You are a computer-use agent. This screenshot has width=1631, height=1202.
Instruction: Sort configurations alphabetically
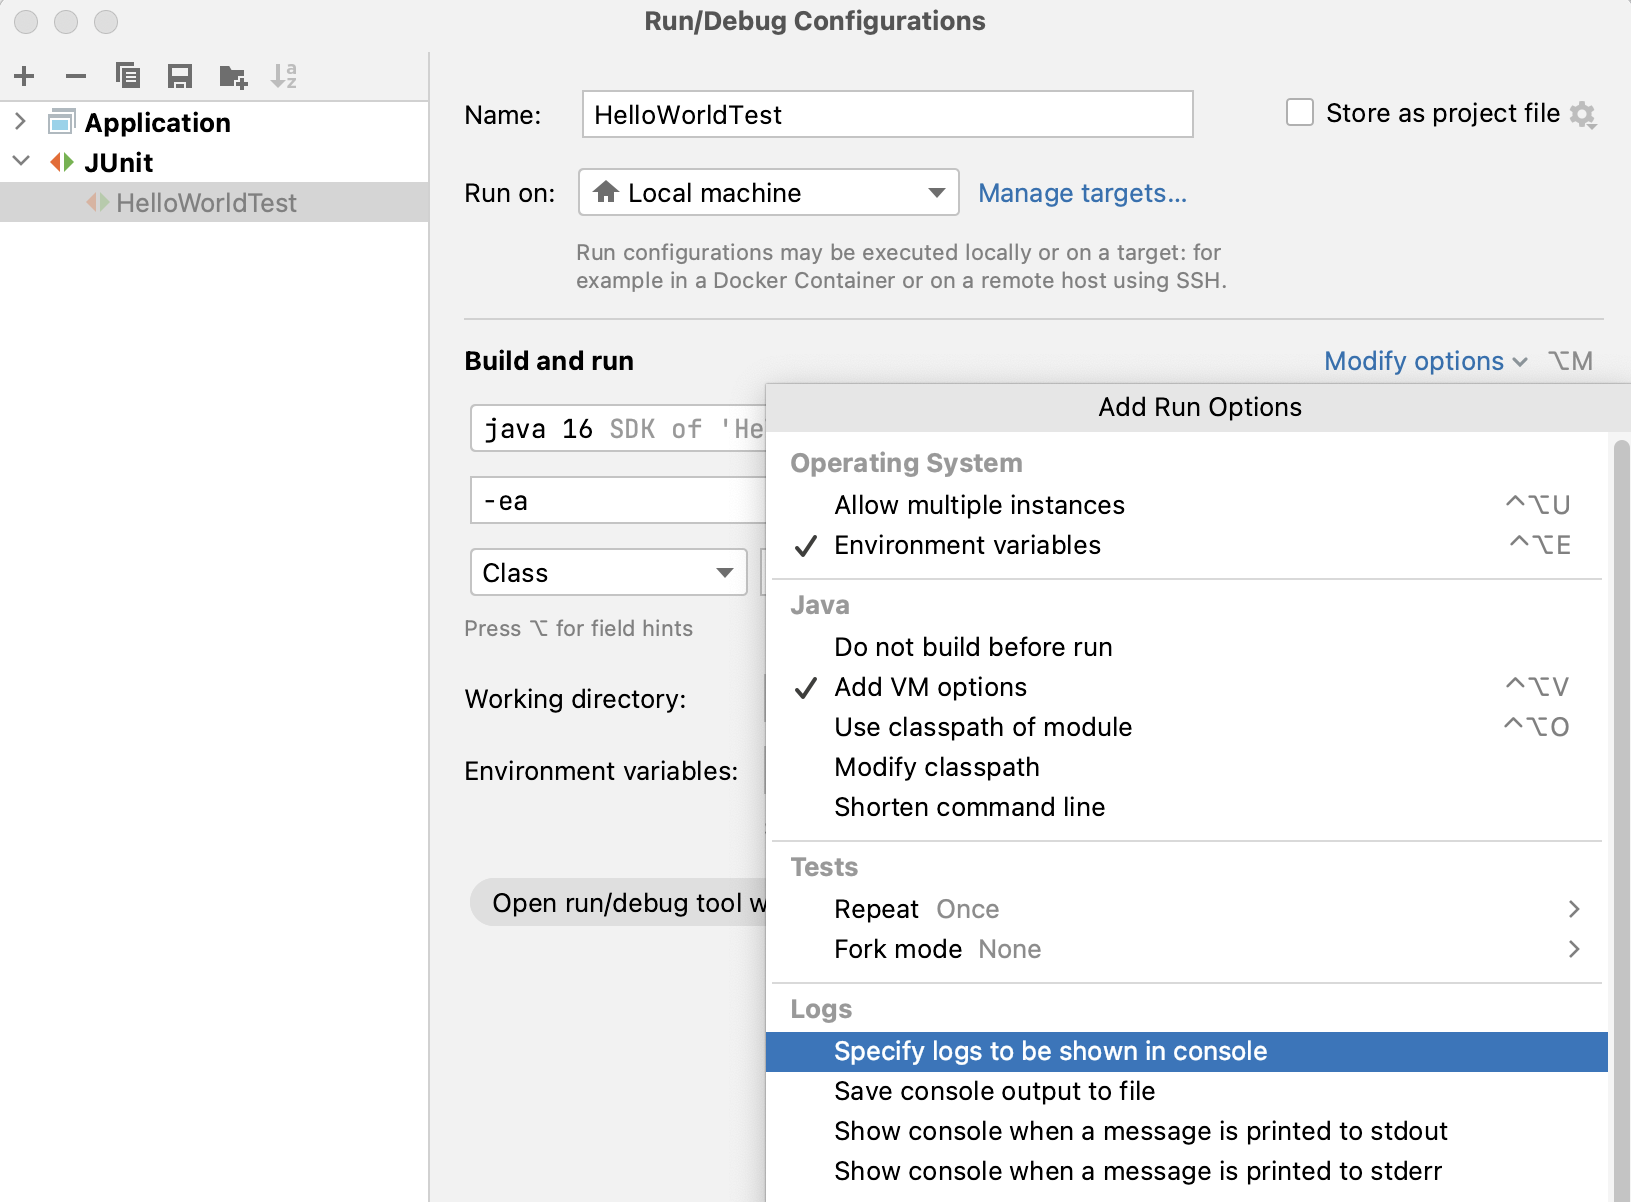(284, 76)
